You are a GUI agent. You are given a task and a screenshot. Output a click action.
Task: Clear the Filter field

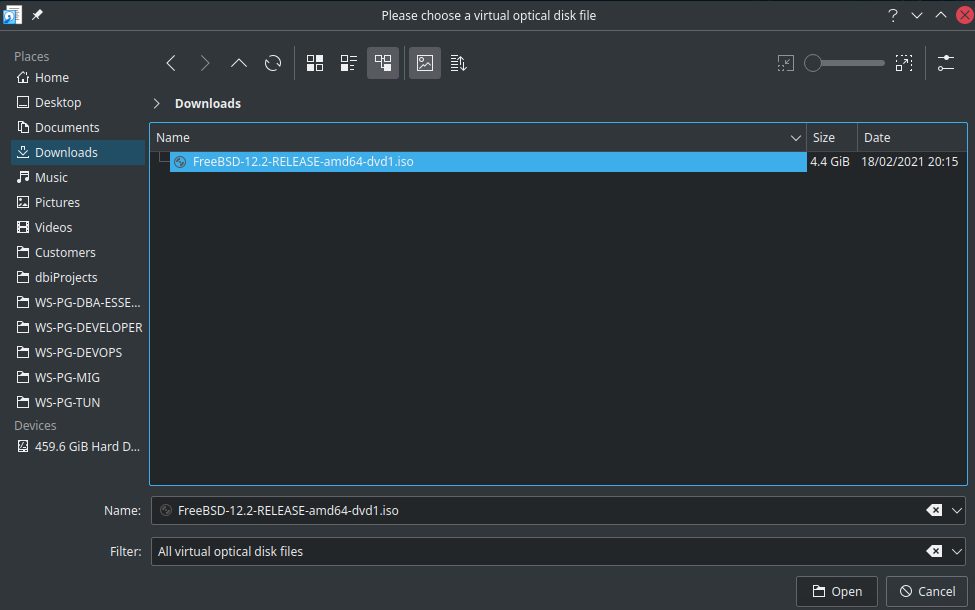pyautogui.click(x=934, y=552)
